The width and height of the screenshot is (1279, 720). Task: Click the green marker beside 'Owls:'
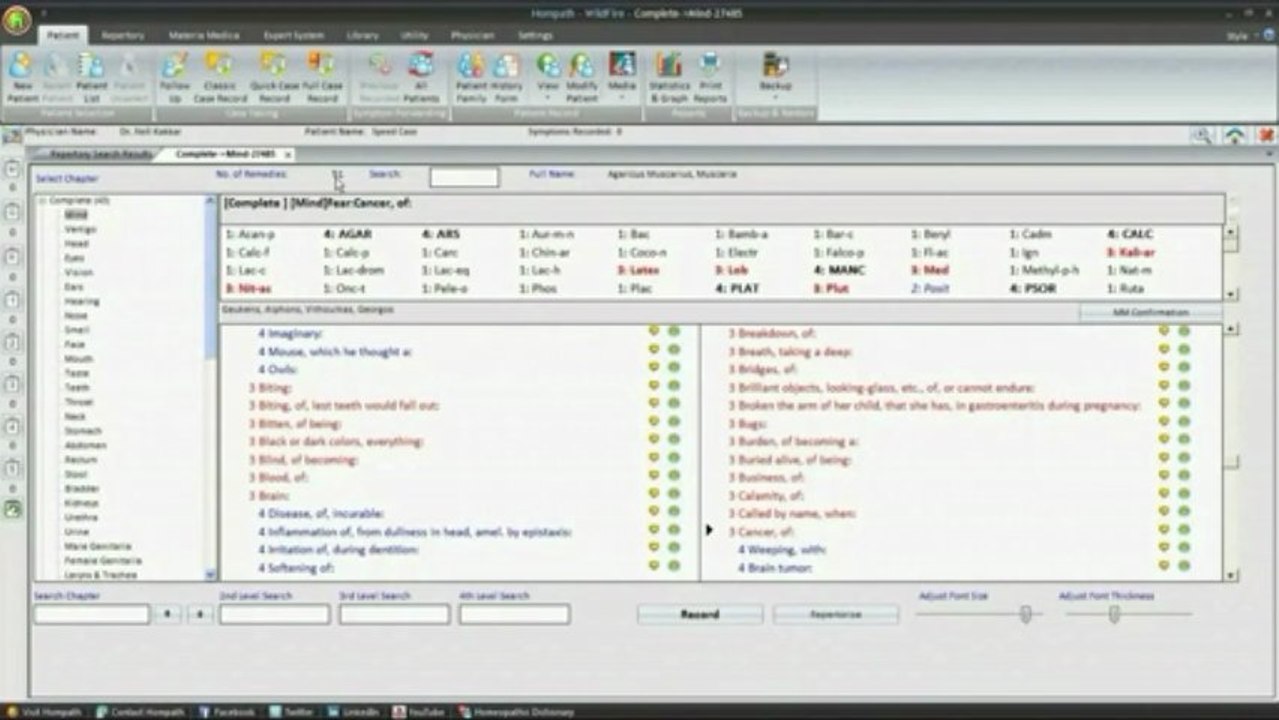(x=674, y=369)
